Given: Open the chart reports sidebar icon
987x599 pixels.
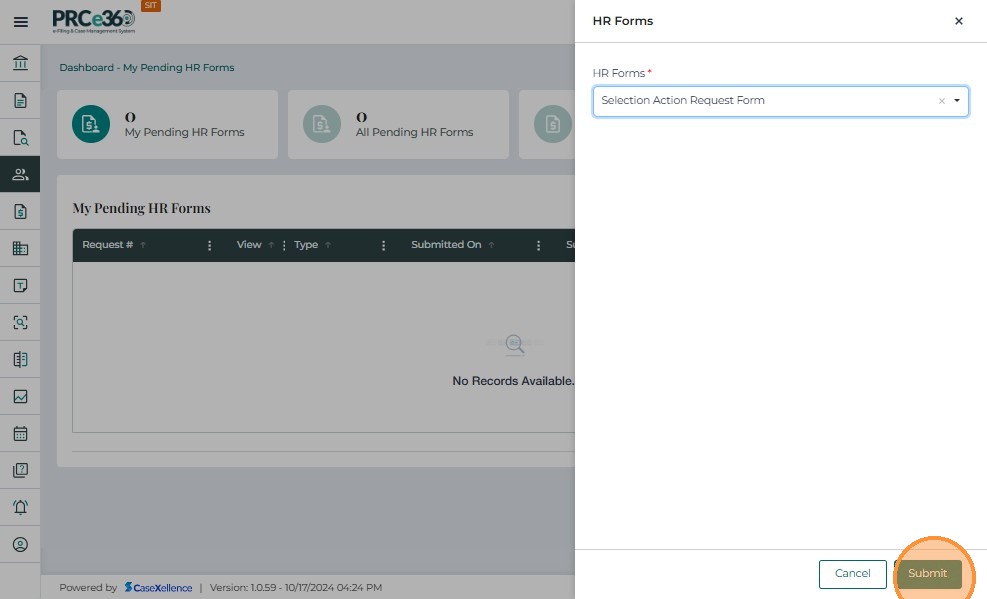Looking at the screenshot, I should pyautogui.click(x=20, y=396).
